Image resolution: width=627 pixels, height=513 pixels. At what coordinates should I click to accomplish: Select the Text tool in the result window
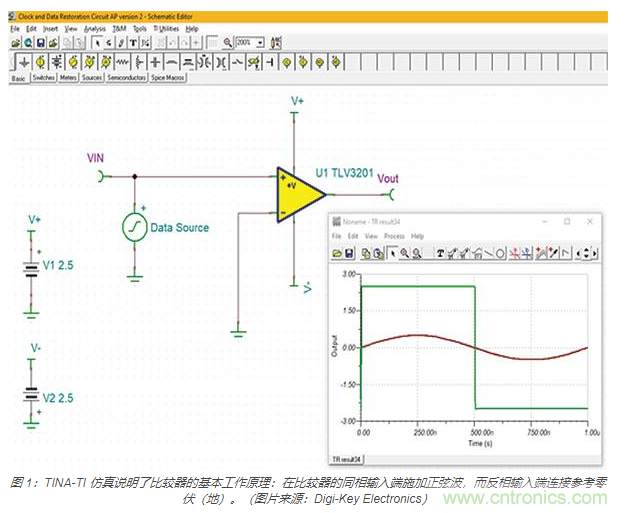pos(440,252)
